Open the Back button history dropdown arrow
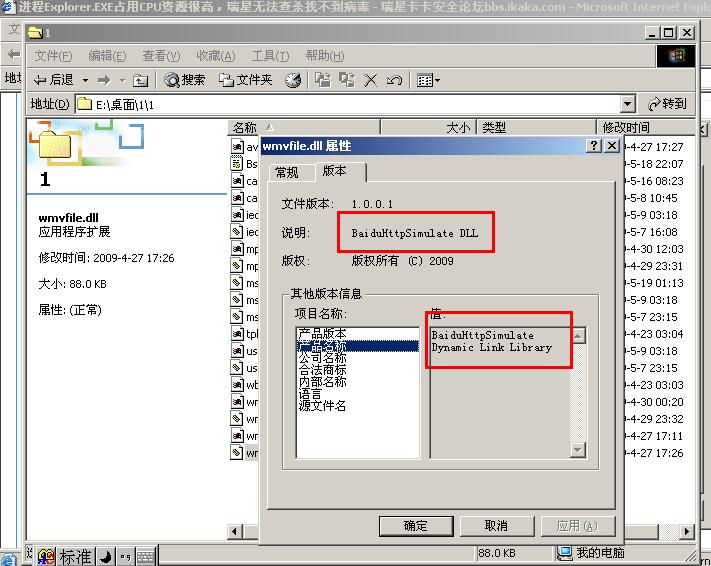Screen dimensions: 711x566 tap(85, 81)
